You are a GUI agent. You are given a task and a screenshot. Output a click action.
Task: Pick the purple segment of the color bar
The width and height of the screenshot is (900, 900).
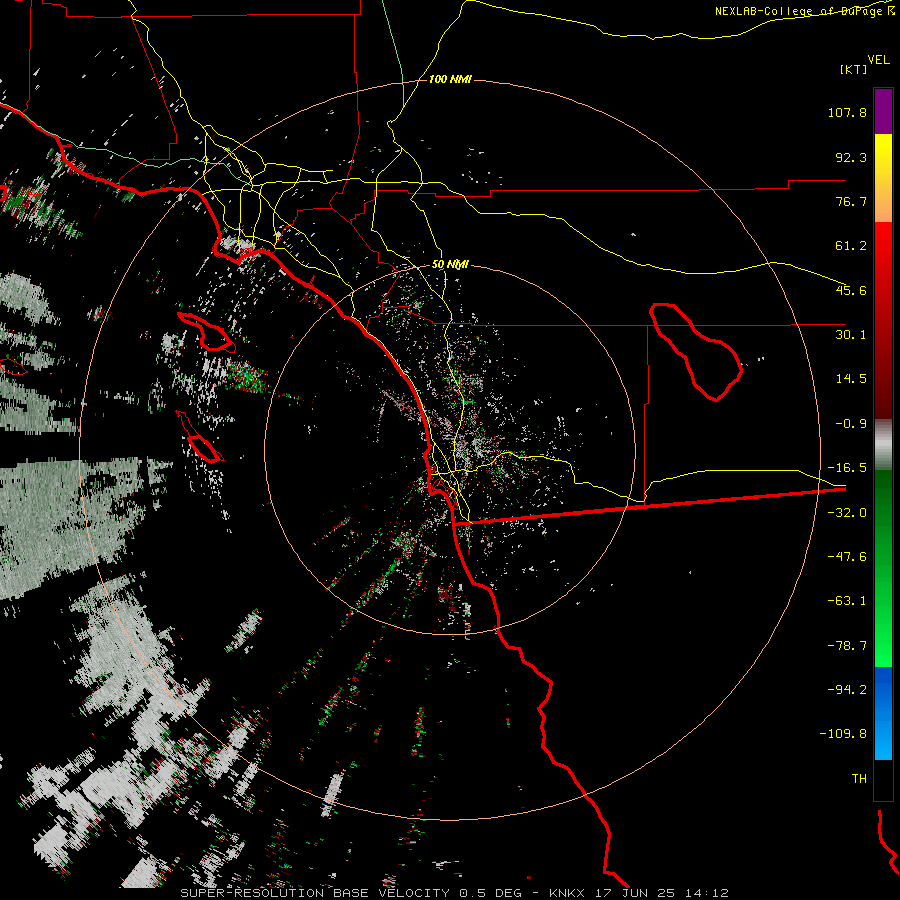click(883, 111)
